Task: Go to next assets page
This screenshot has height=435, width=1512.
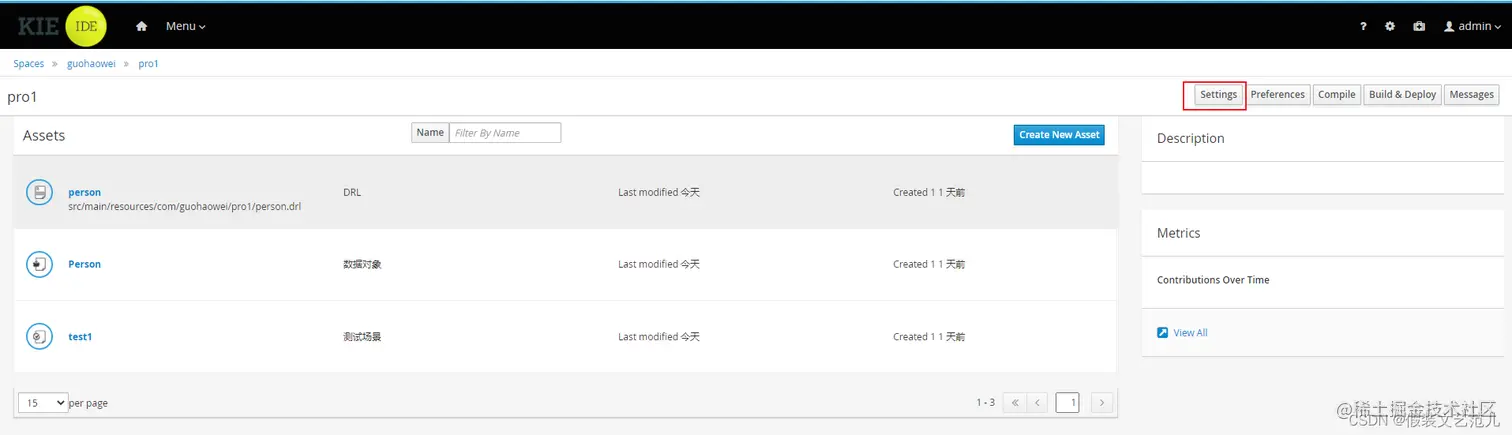Action: click(1102, 403)
